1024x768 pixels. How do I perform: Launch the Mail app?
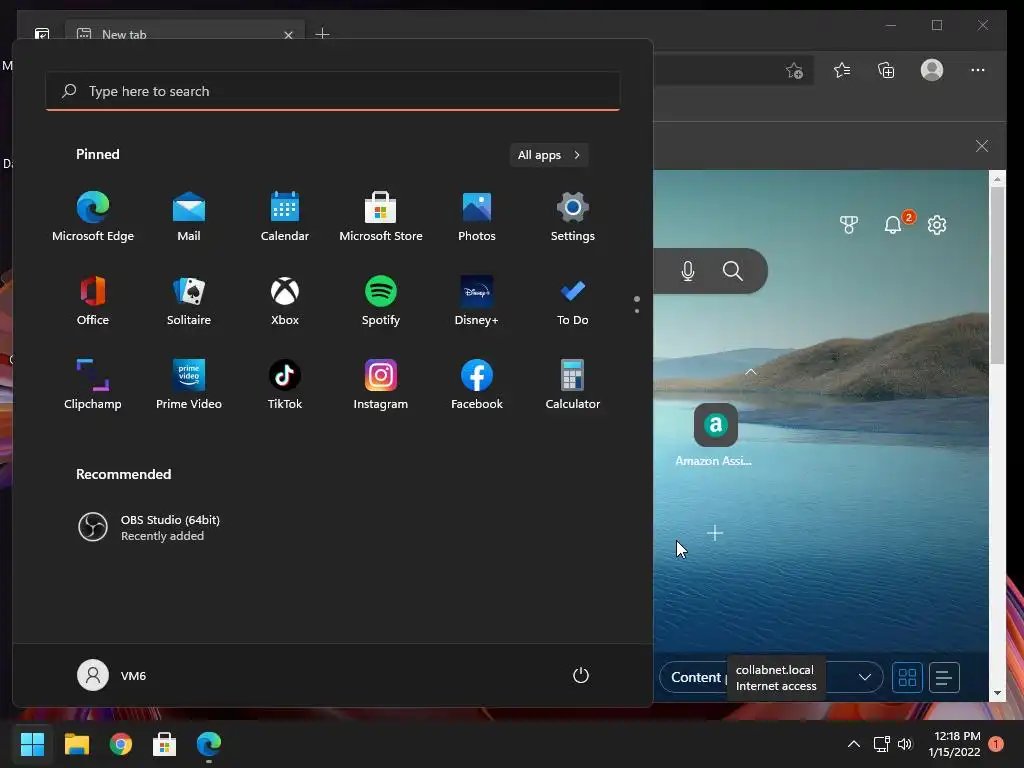pos(189,217)
